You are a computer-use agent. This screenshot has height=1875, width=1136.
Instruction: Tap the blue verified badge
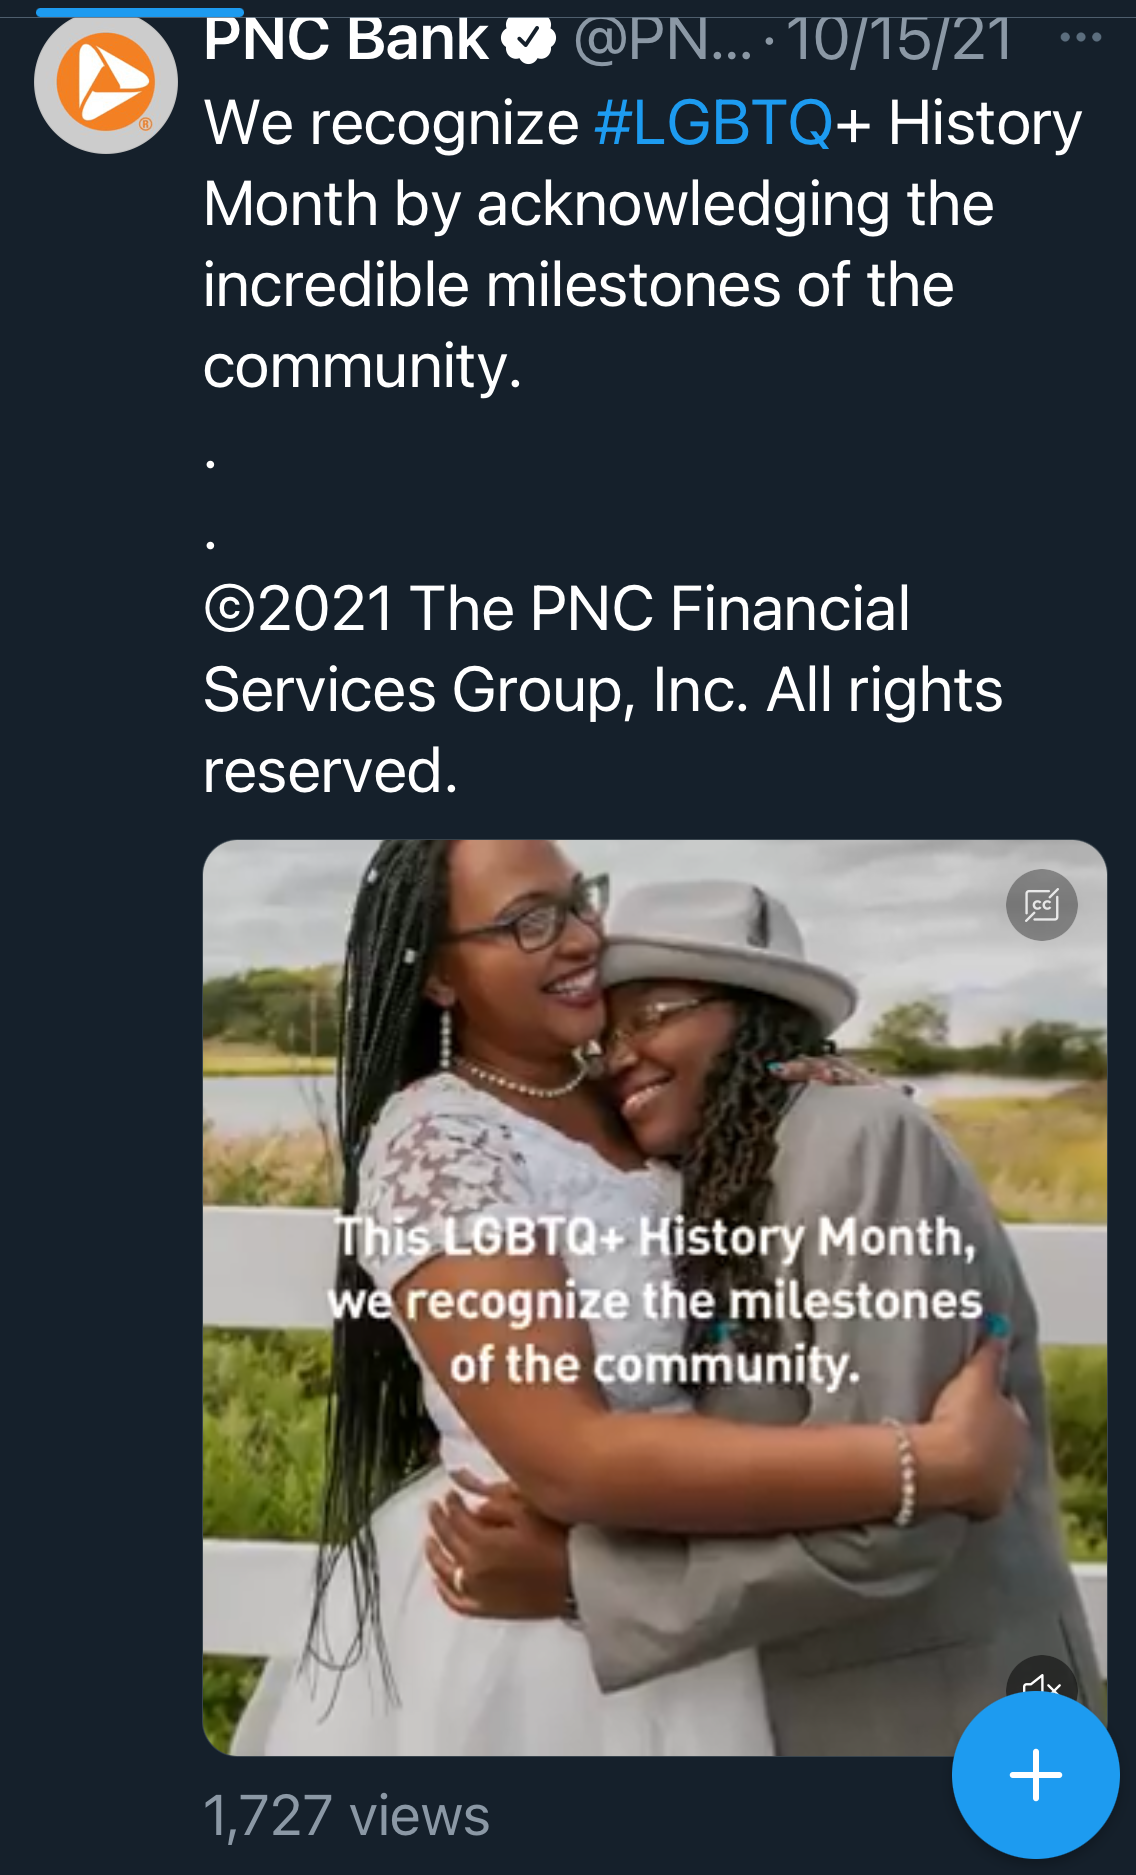click(528, 40)
